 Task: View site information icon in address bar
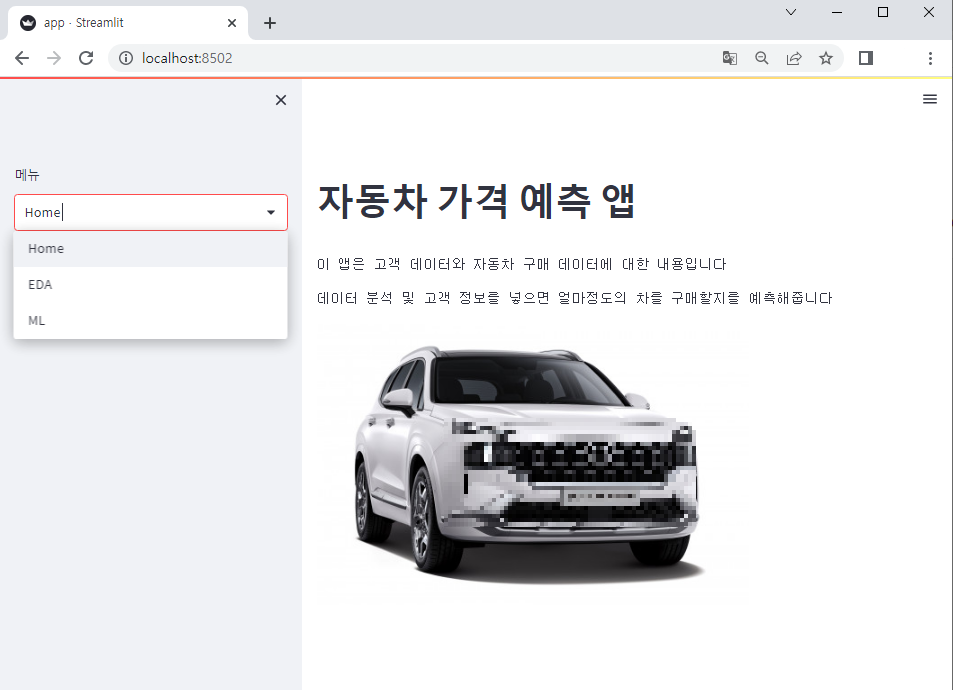coord(126,58)
